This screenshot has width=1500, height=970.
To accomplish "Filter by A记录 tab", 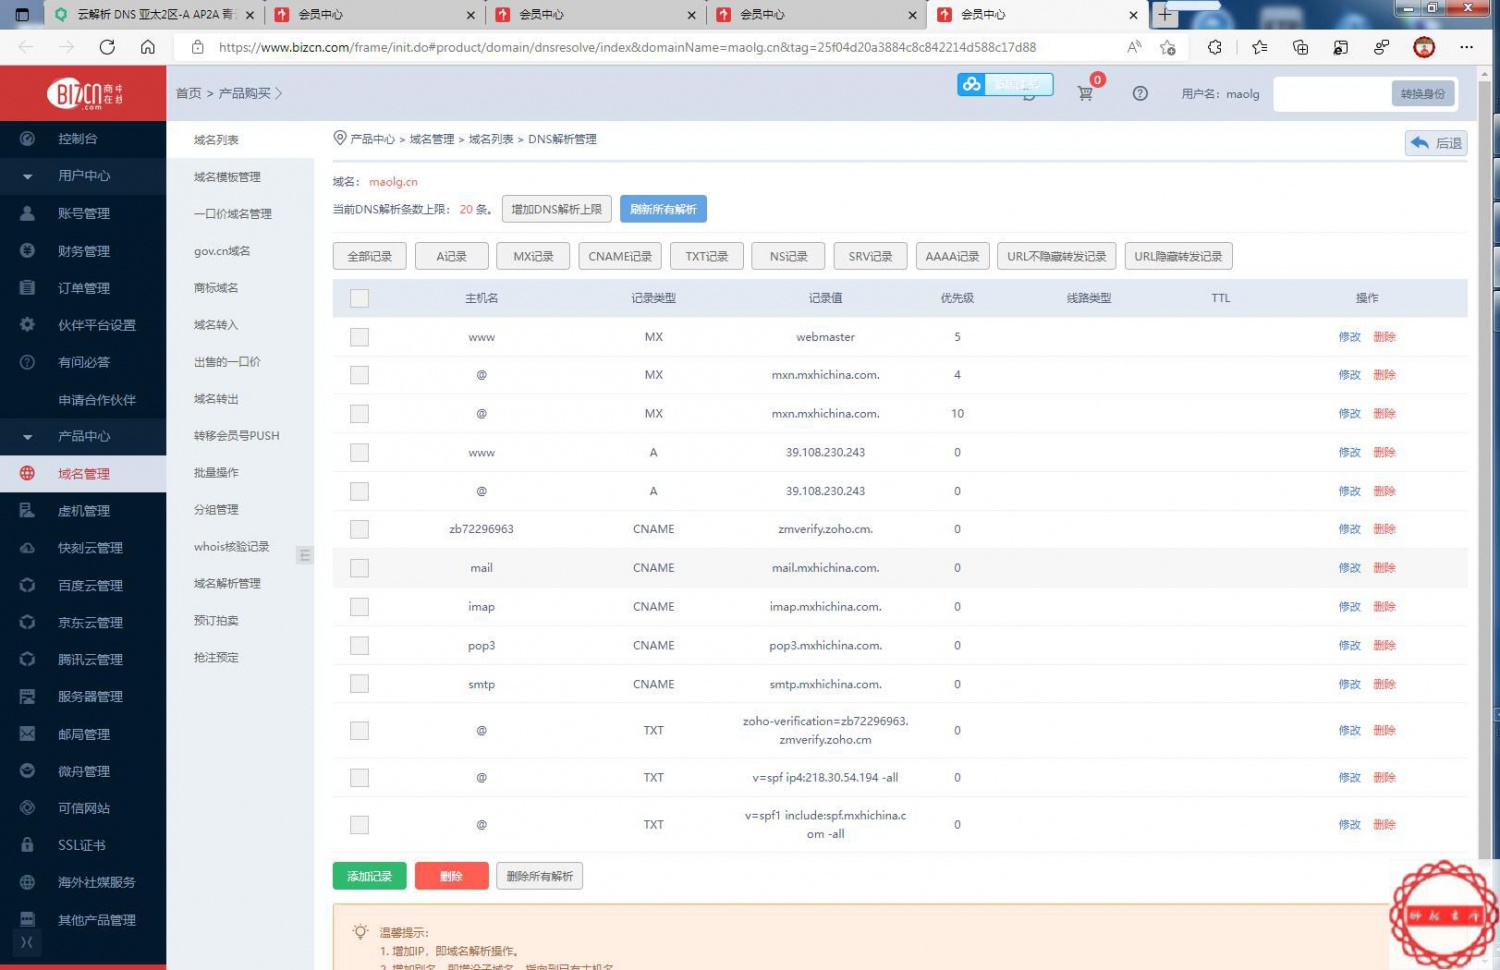I will click(452, 256).
